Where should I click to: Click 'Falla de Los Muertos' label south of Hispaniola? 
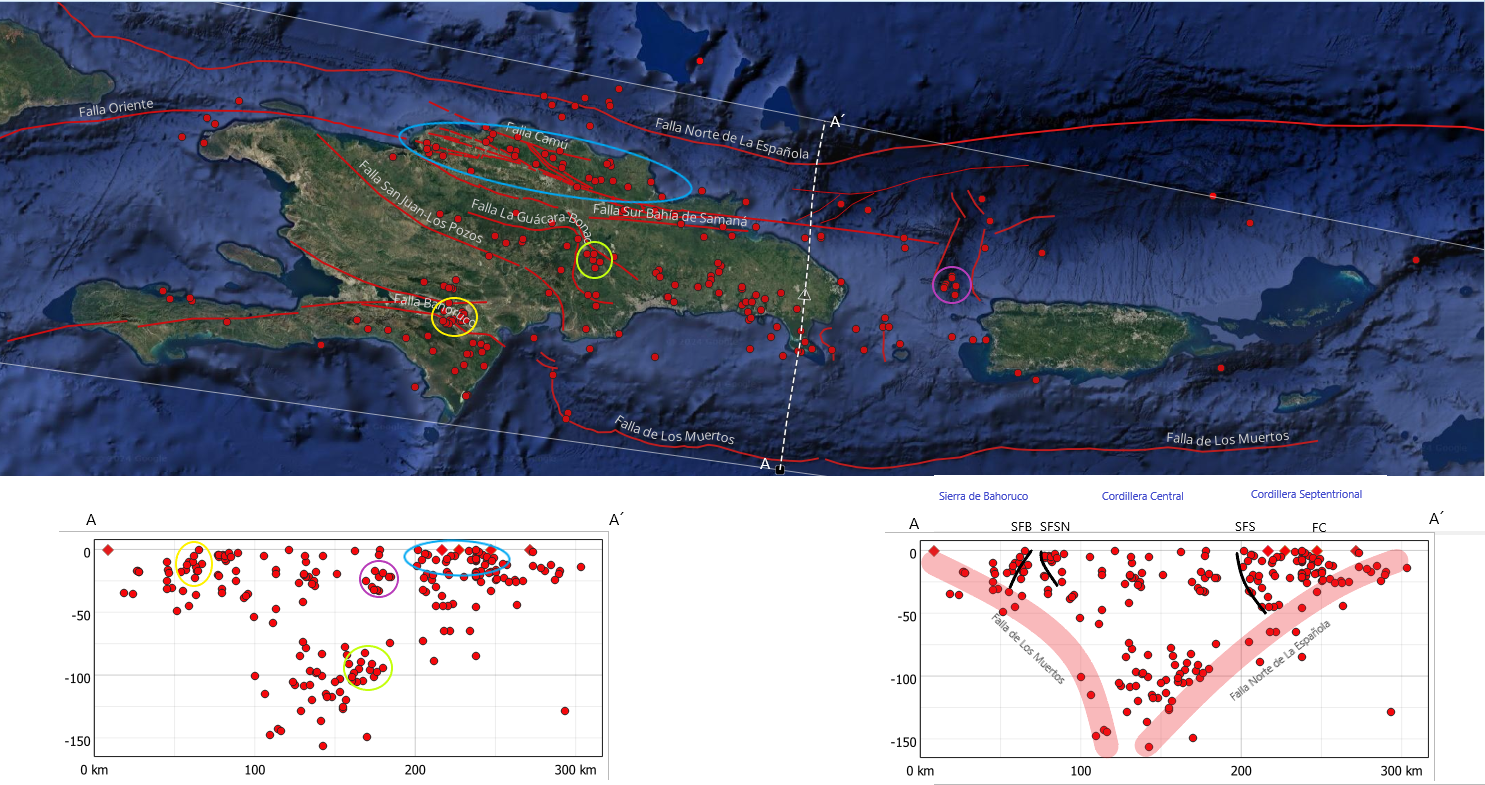[674, 430]
